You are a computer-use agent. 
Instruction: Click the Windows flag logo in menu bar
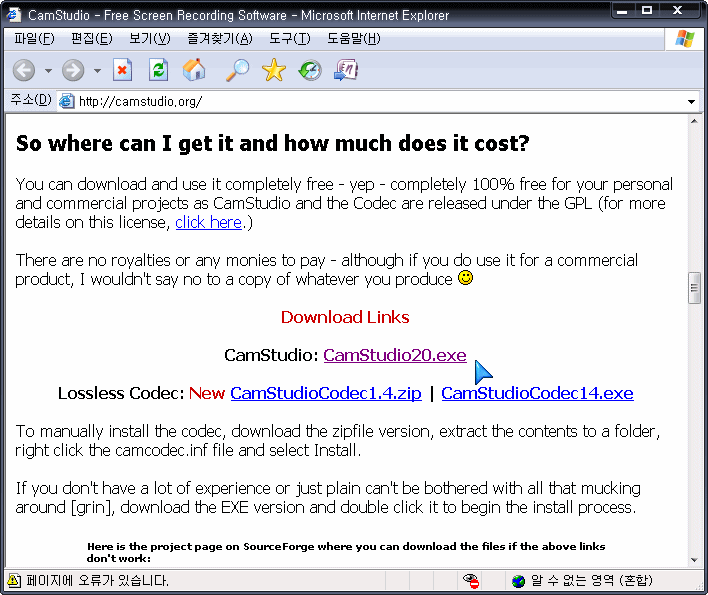point(685,39)
